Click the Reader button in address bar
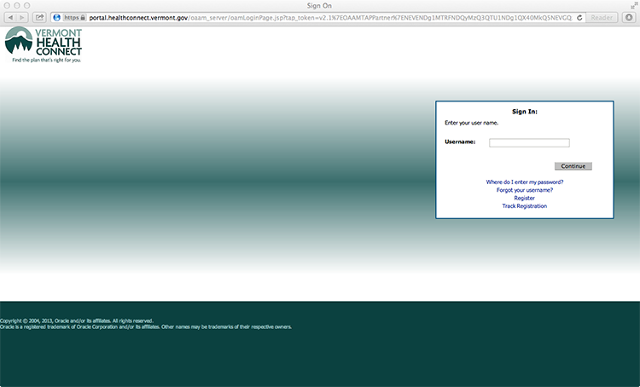This screenshot has height=387, width=640. pos(602,18)
